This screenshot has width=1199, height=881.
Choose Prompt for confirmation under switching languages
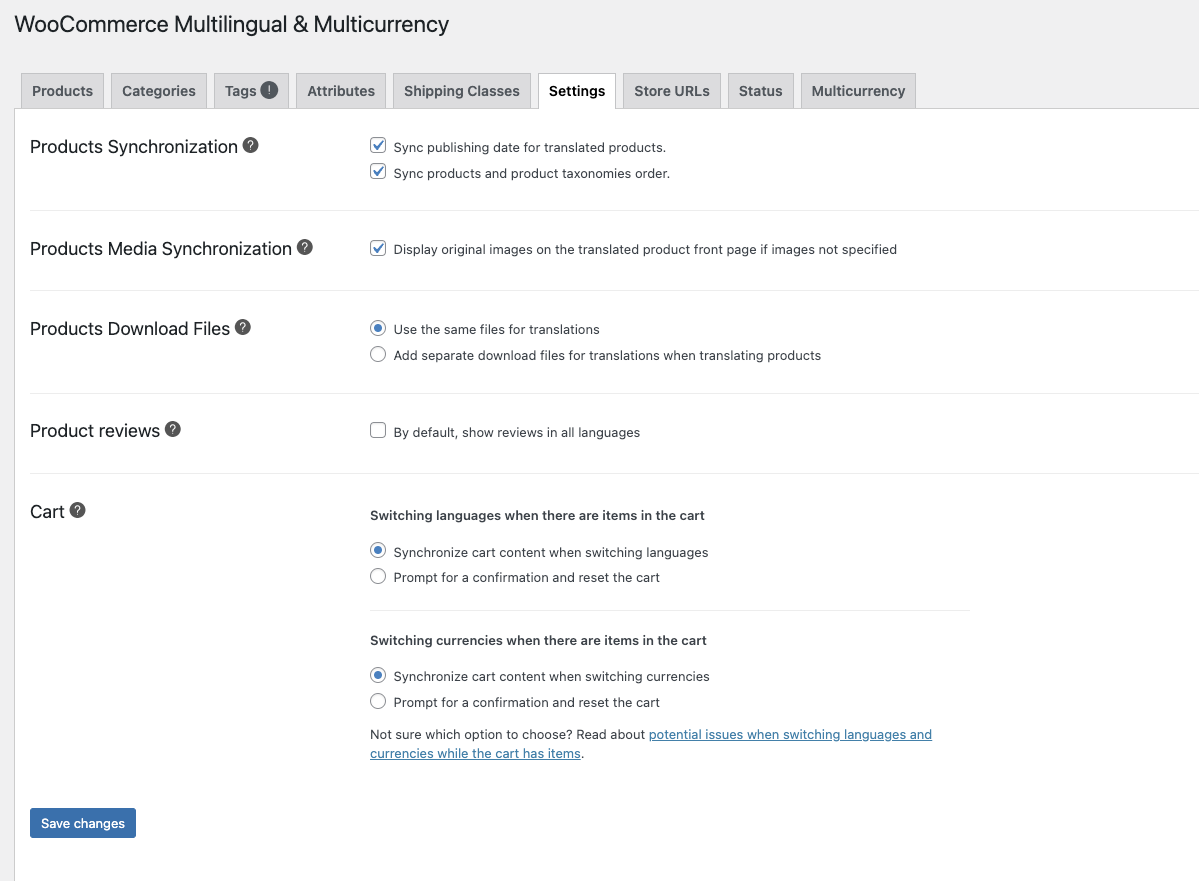click(378, 577)
